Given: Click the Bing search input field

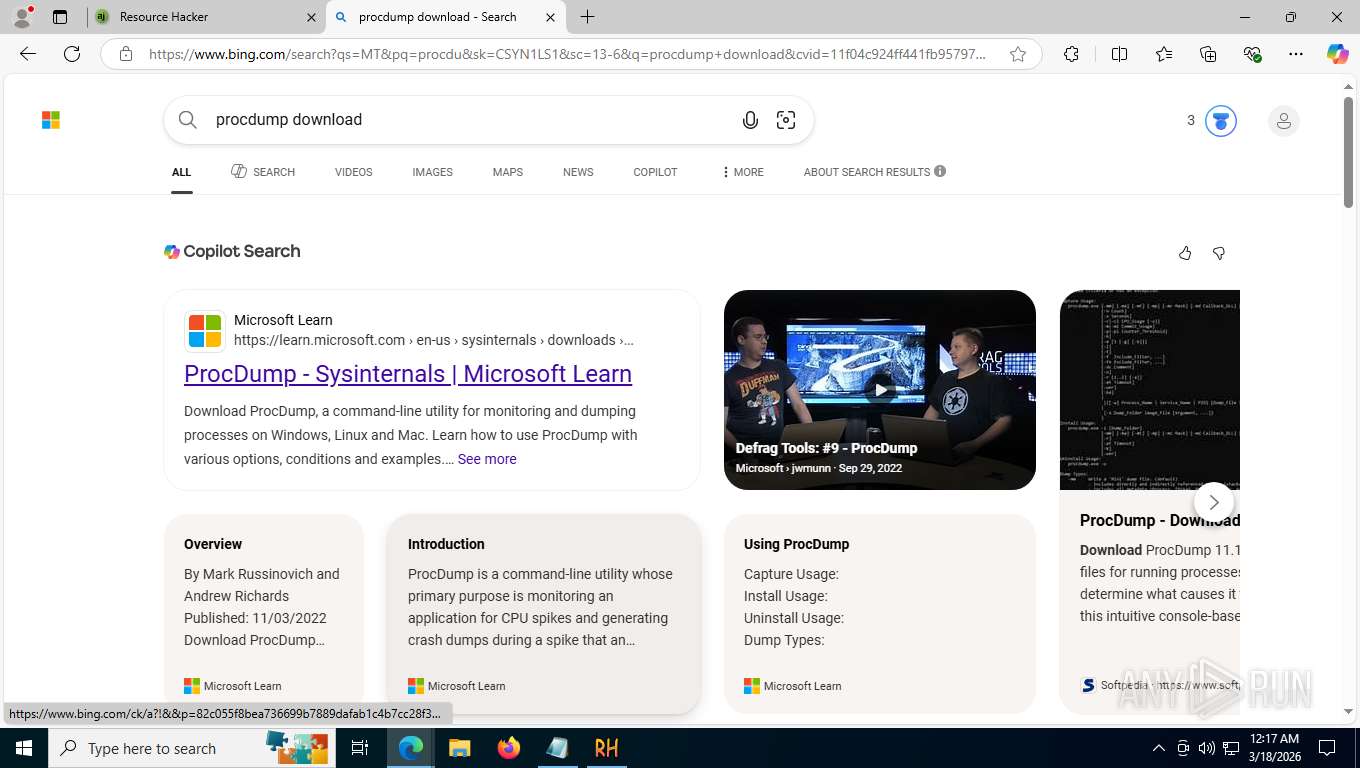Looking at the screenshot, I should (470, 120).
